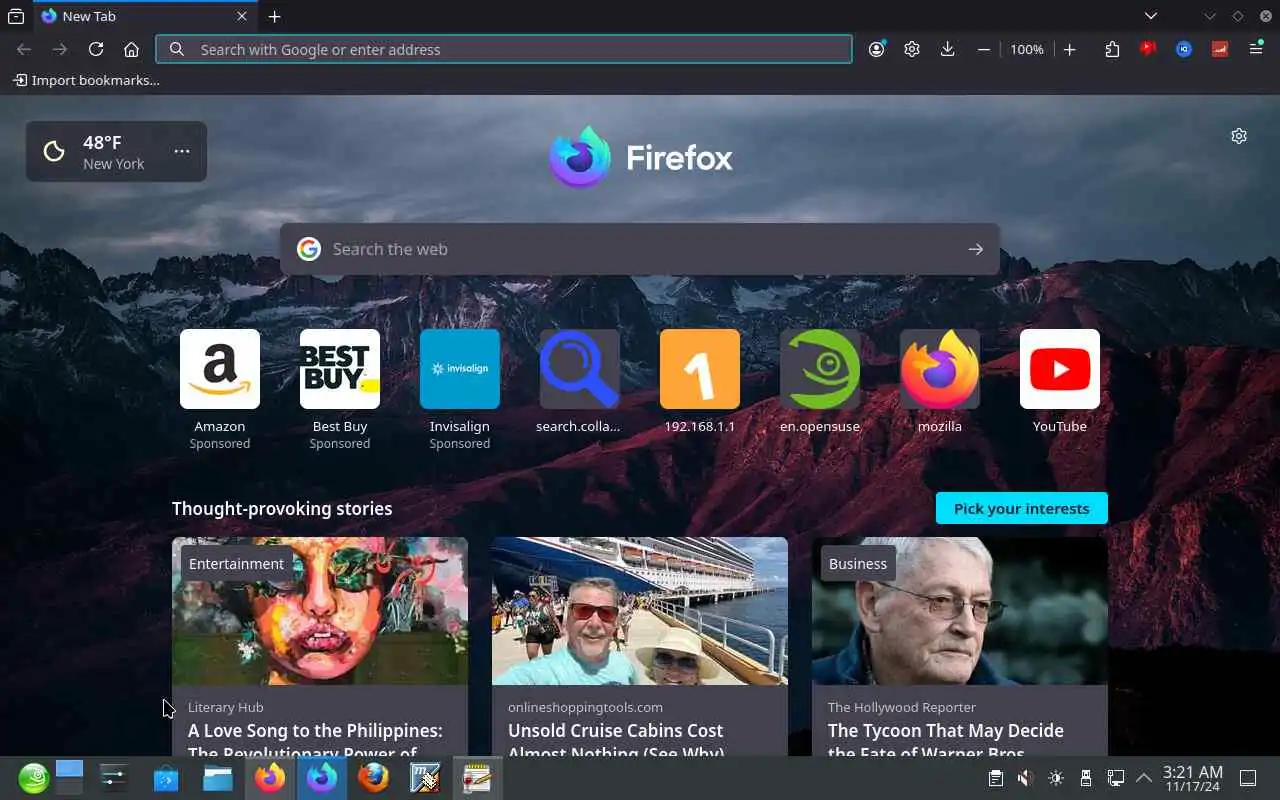Open the removable USB devices tray icon
The height and width of the screenshot is (800, 1280).
[x=1086, y=778]
